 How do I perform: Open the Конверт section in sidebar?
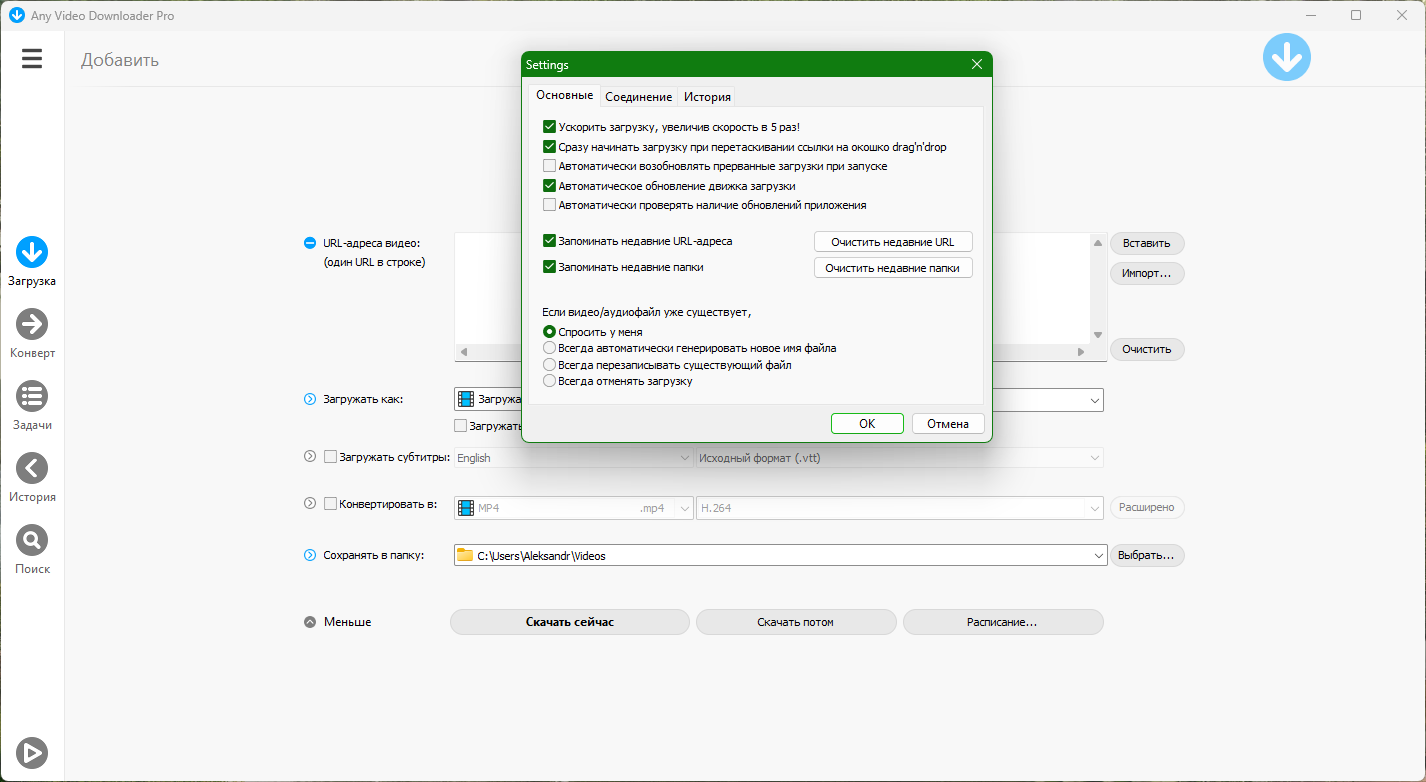point(32,334)
